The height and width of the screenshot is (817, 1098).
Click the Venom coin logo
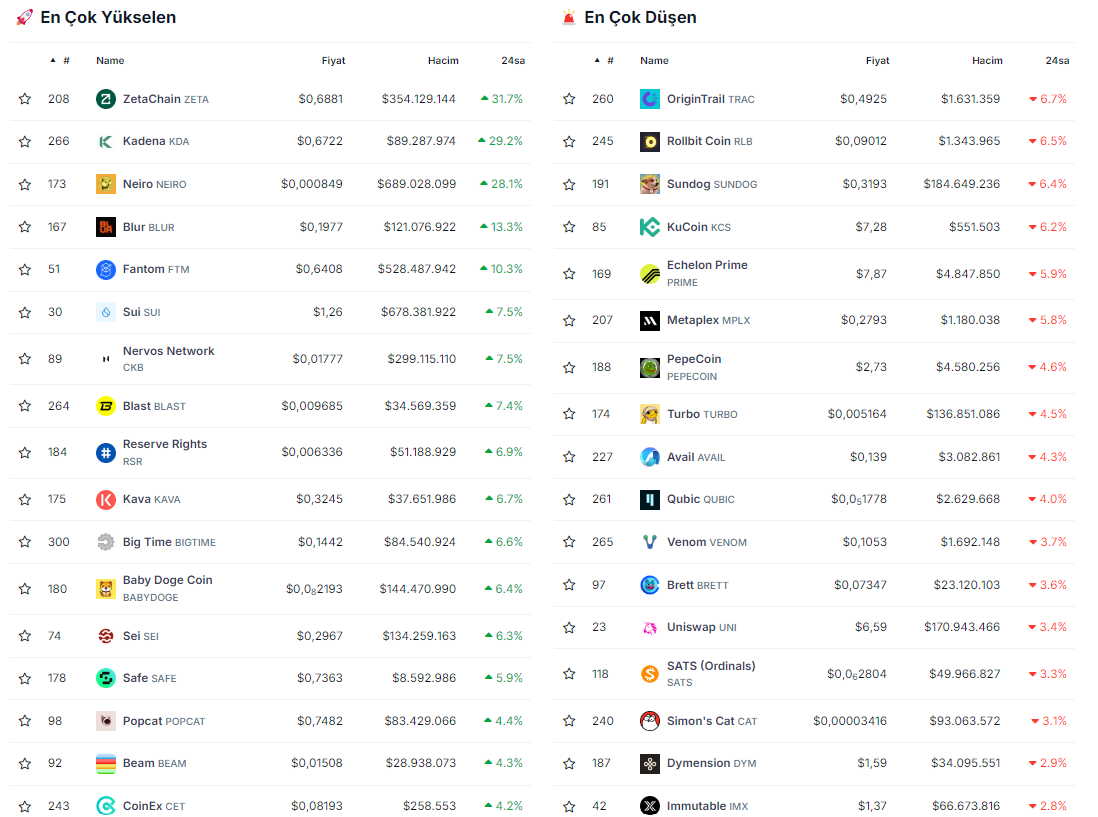tap(649, 542)
